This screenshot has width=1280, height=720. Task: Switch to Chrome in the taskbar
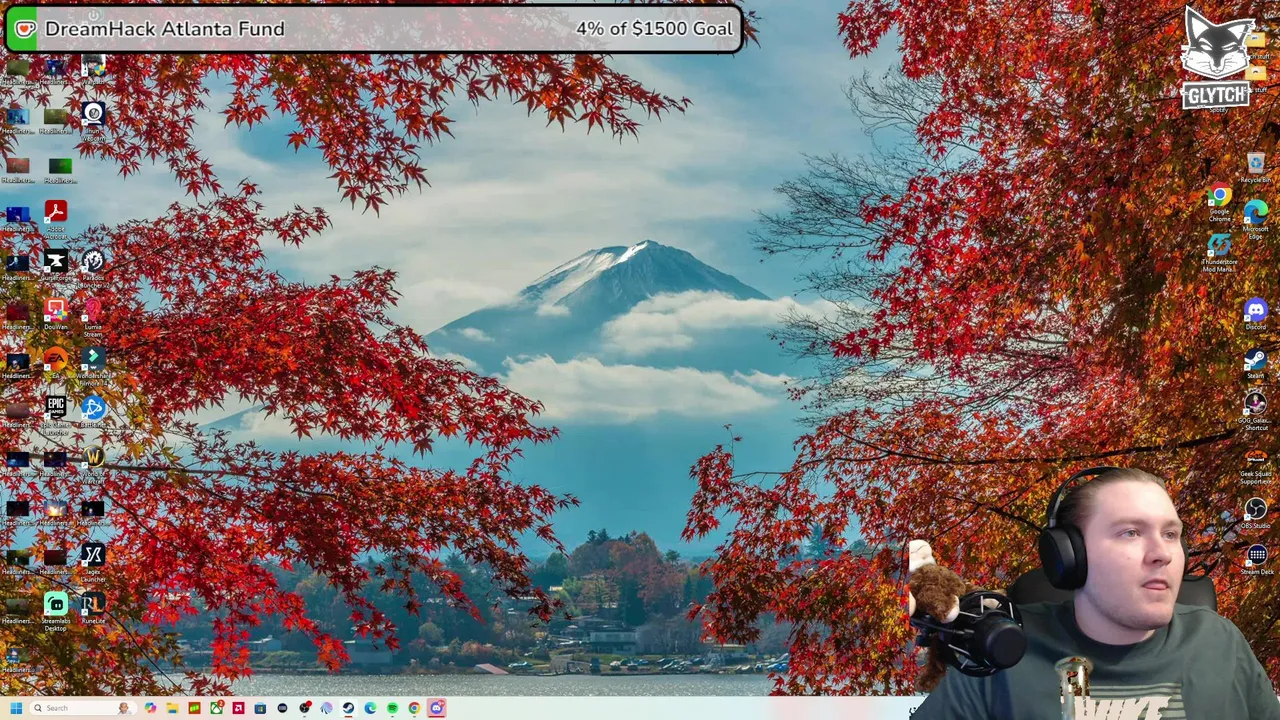[414, 708]
